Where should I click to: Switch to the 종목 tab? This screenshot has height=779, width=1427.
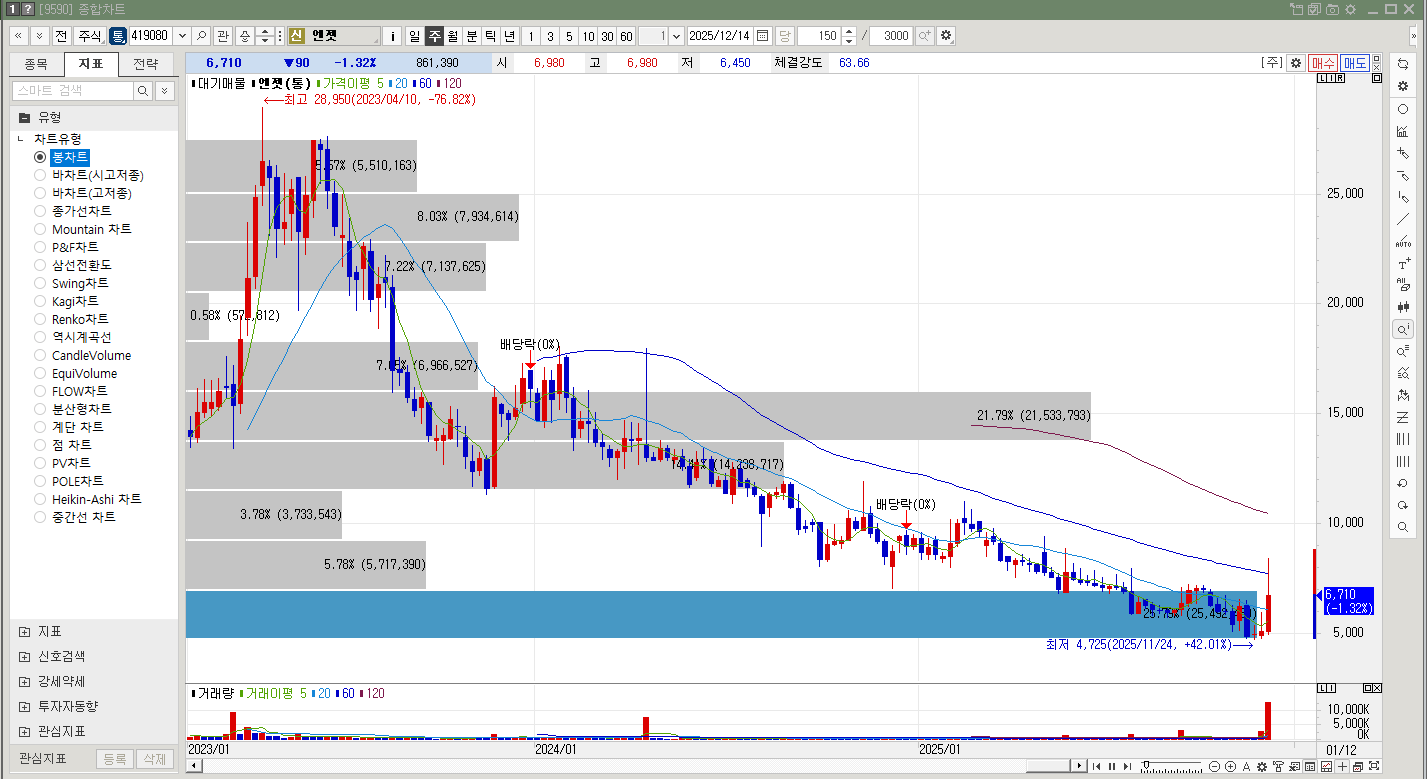pos(36,64)
